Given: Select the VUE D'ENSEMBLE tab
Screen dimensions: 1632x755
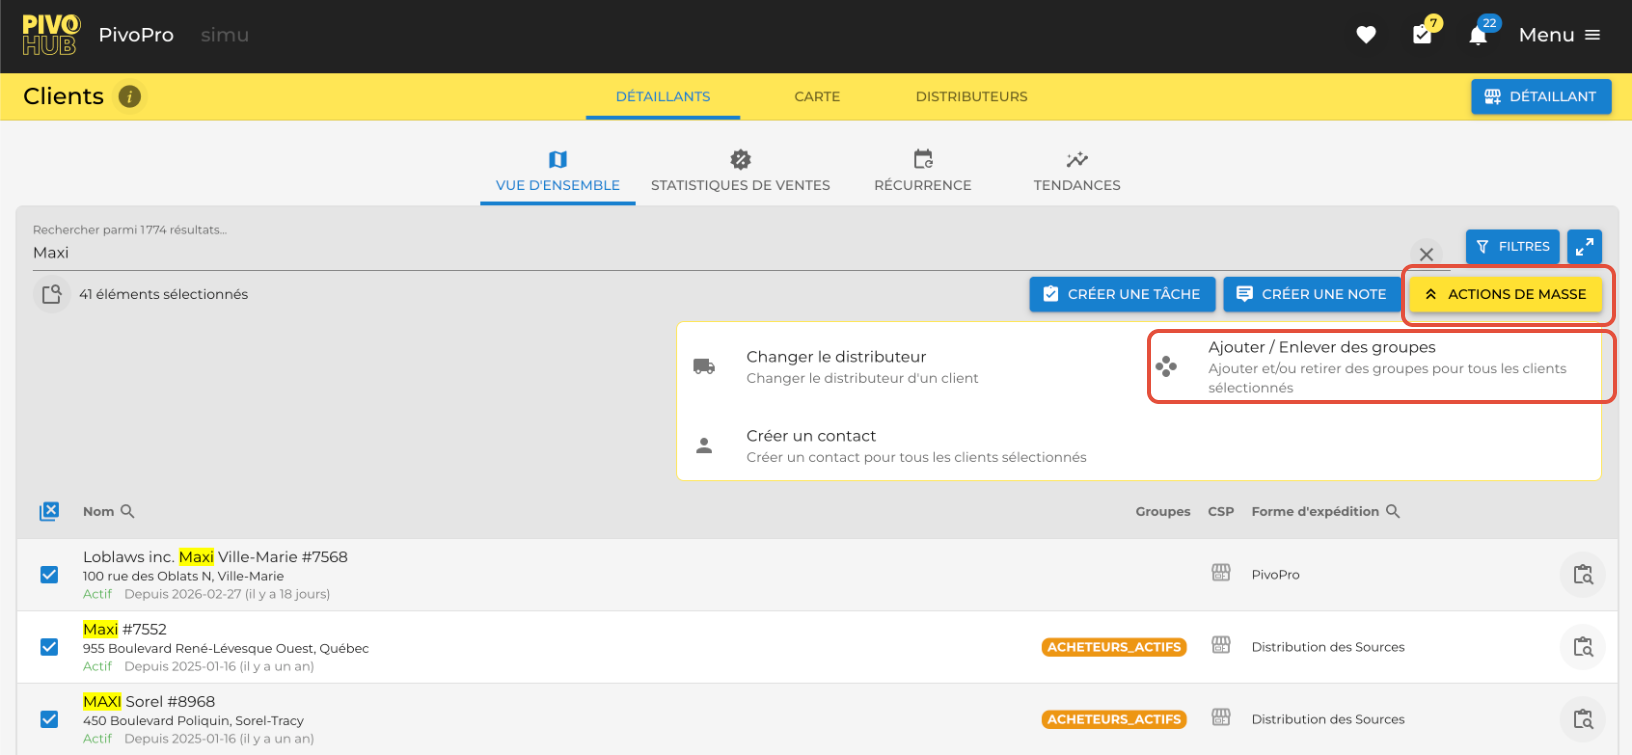Looking at the screenshot, I should point(558,172).
